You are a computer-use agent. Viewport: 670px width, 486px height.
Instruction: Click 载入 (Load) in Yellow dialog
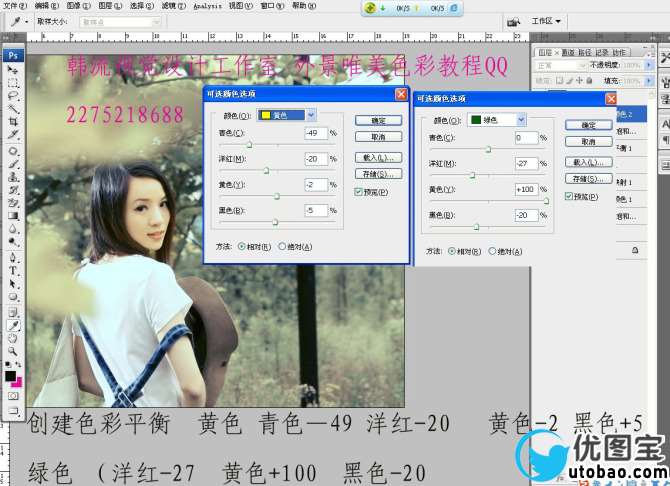(378, 158)
